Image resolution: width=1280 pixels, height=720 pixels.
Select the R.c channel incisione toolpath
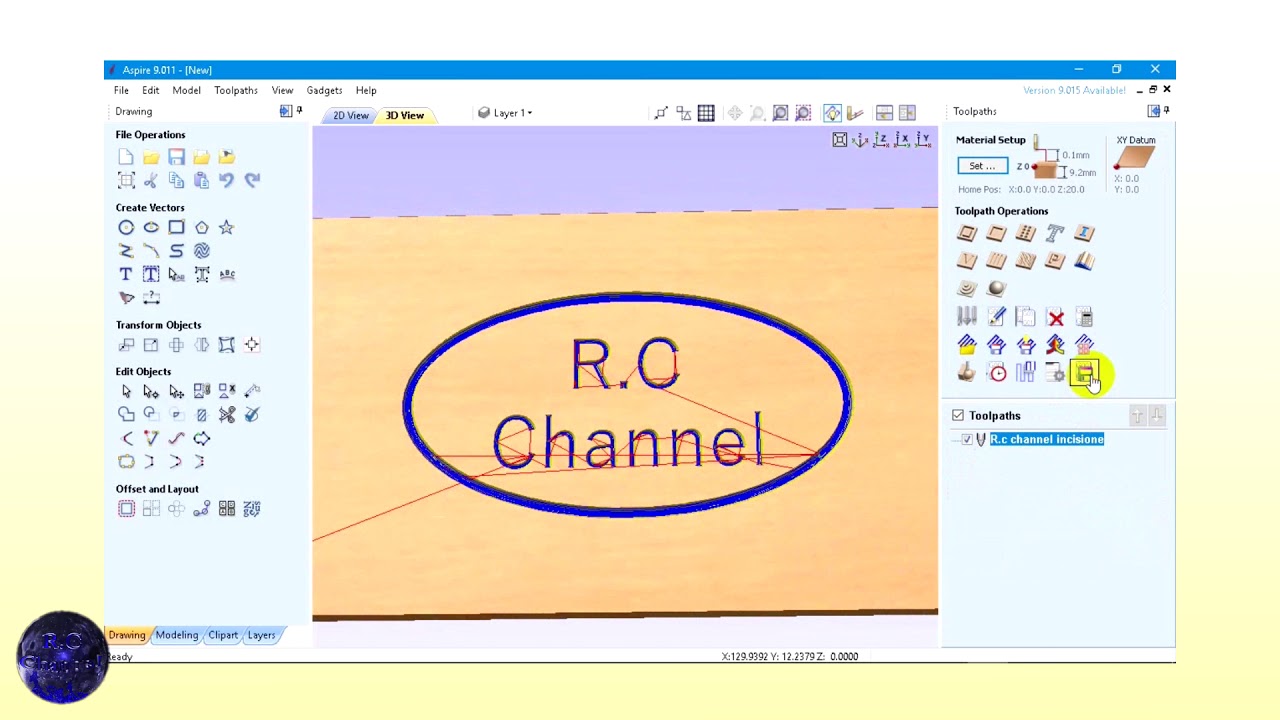(1047, 439)
